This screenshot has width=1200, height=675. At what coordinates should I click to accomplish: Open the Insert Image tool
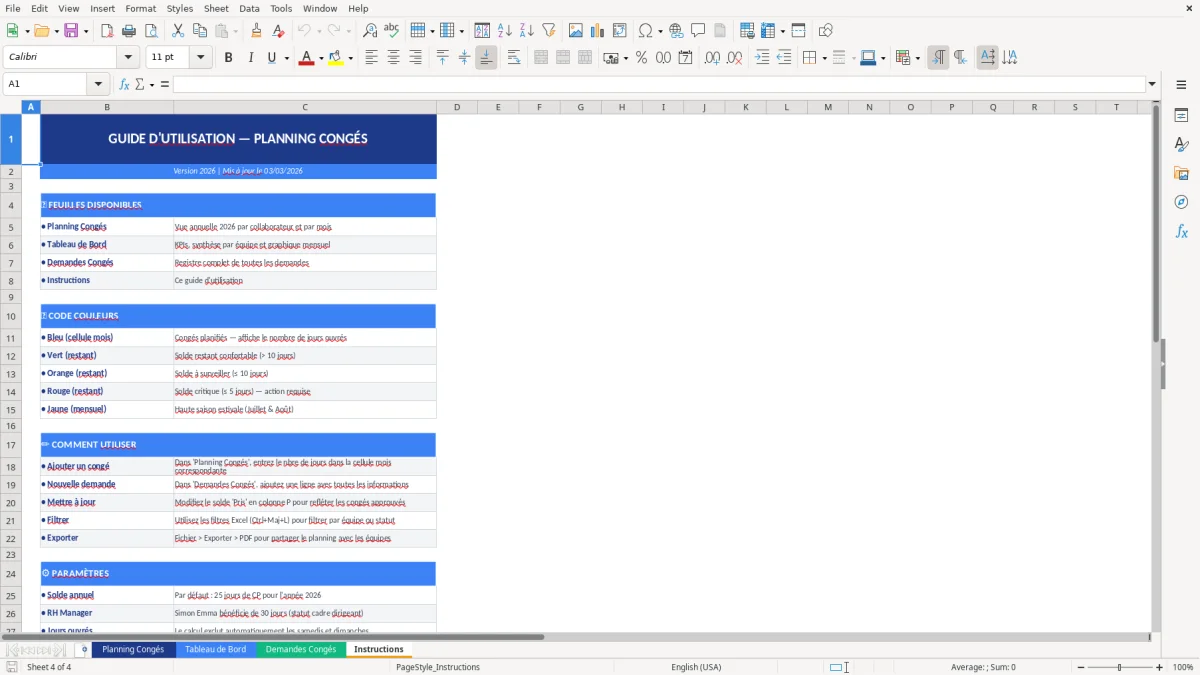tap(576, 30)
